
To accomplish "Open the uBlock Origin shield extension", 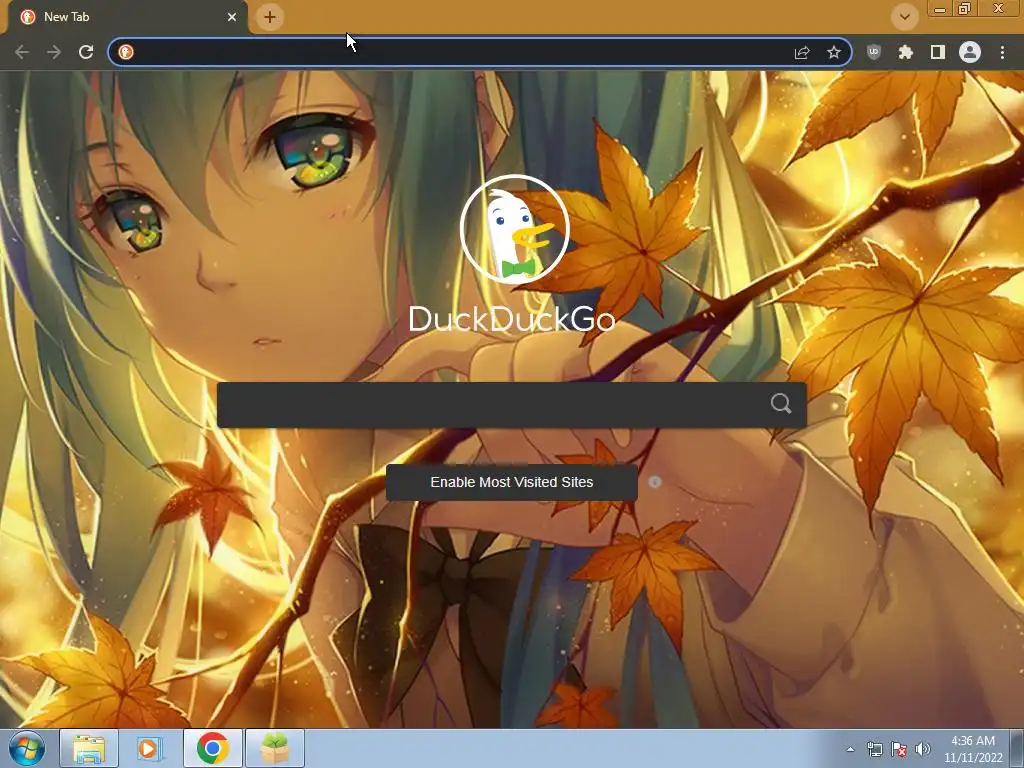I will [x=873, y=52].
